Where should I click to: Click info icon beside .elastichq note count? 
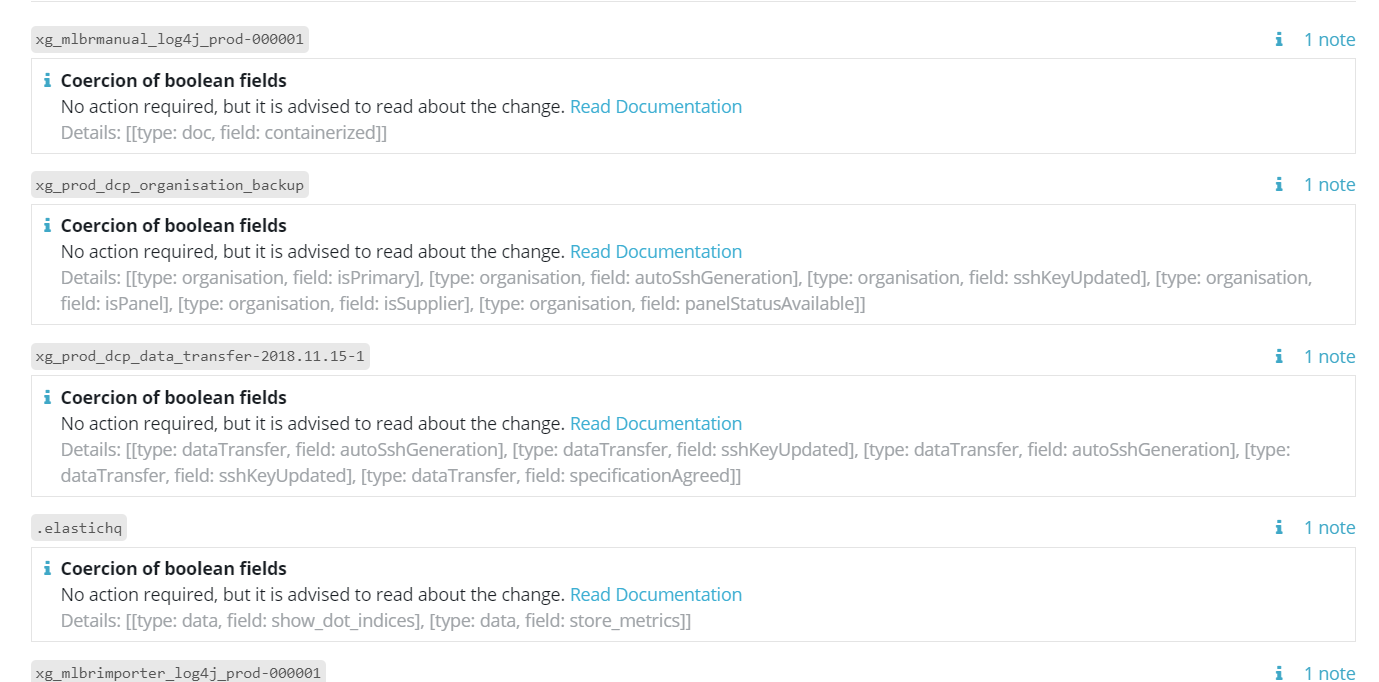pyautogui.click(x=1278, y=528)
